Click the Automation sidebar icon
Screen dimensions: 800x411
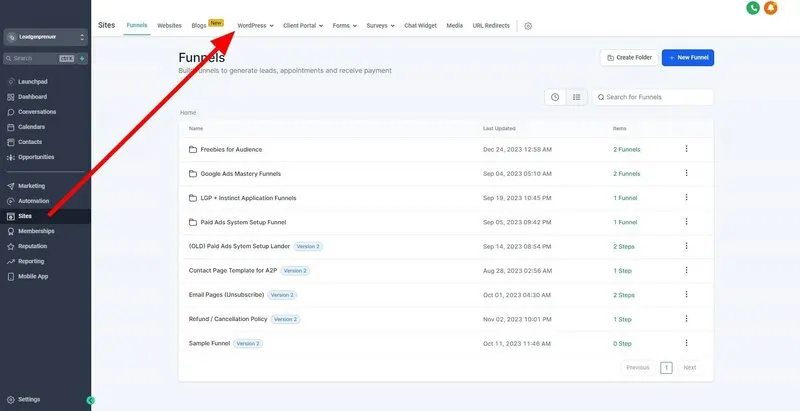[x=11, y=201]
